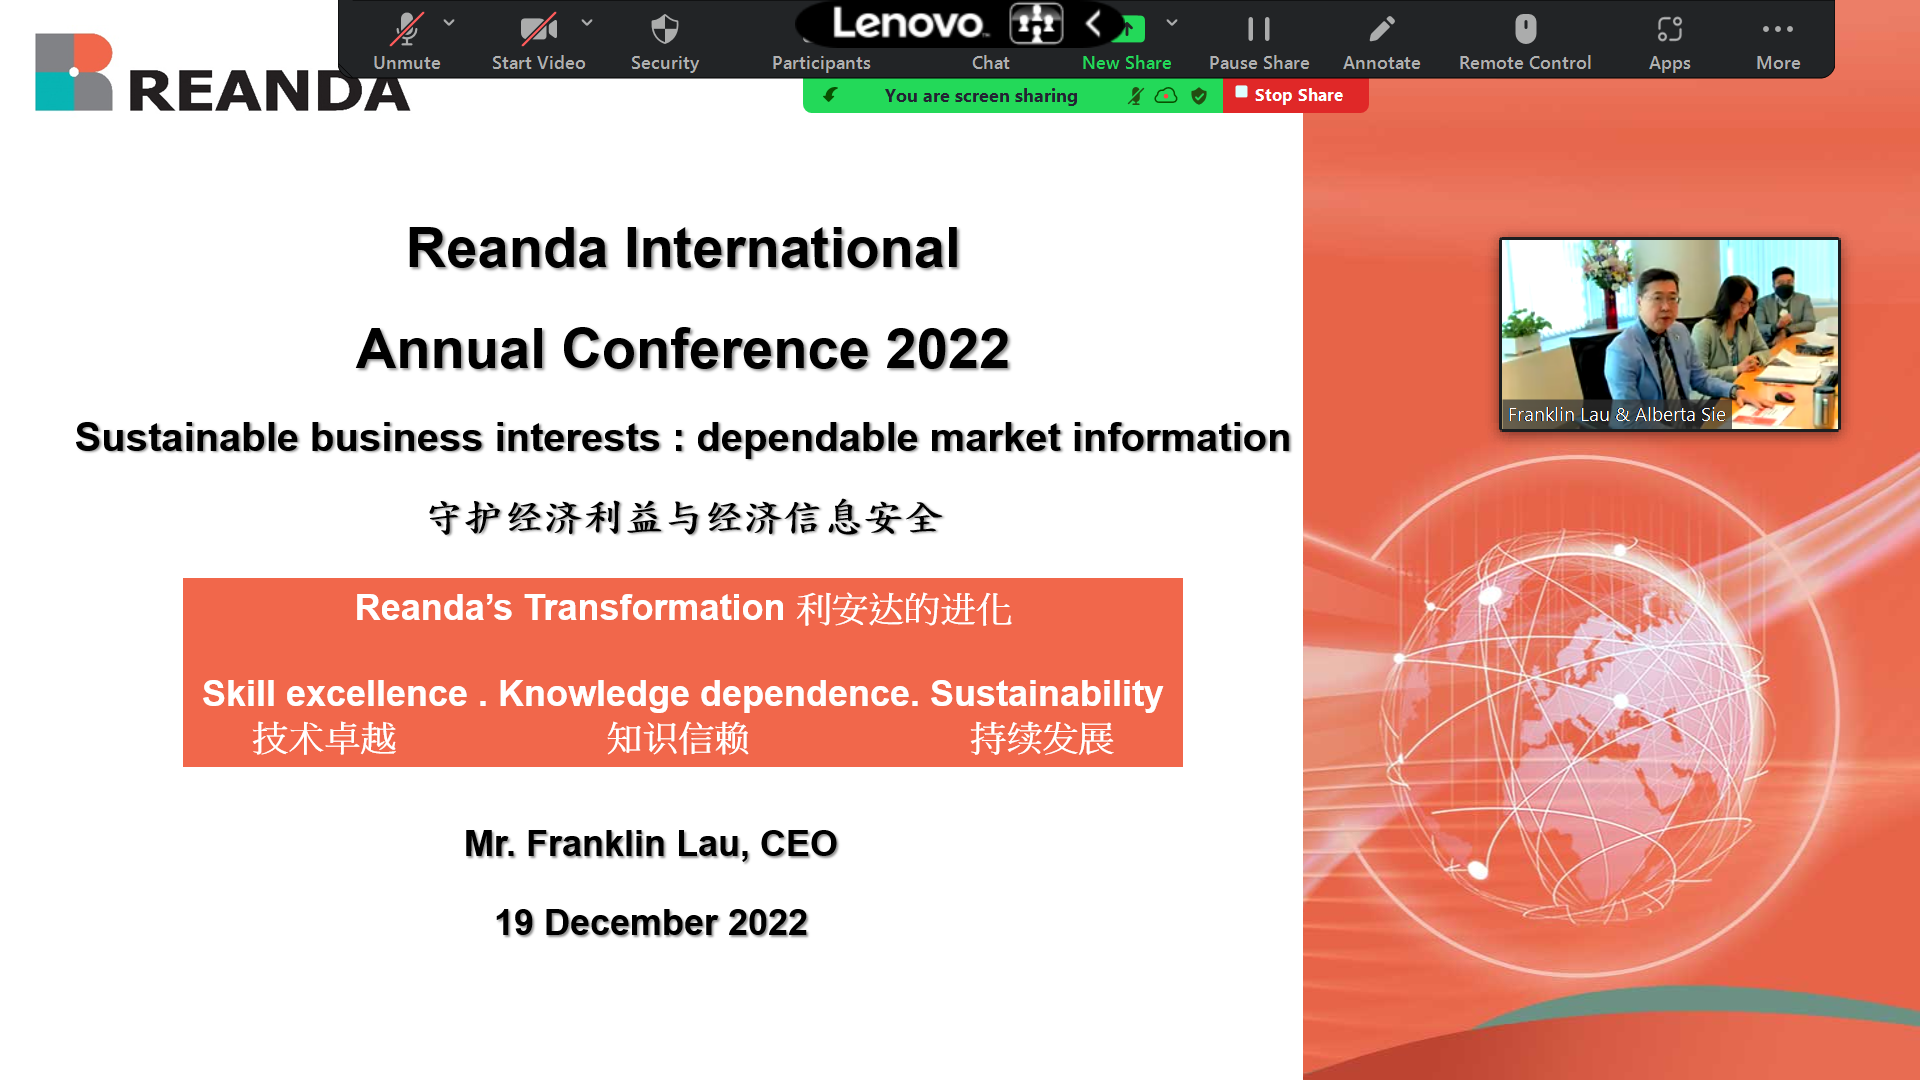The image size is (1920, 1080).
Task: Unmute the microphone in Zoom toolbar
Action: click(406, 42)
